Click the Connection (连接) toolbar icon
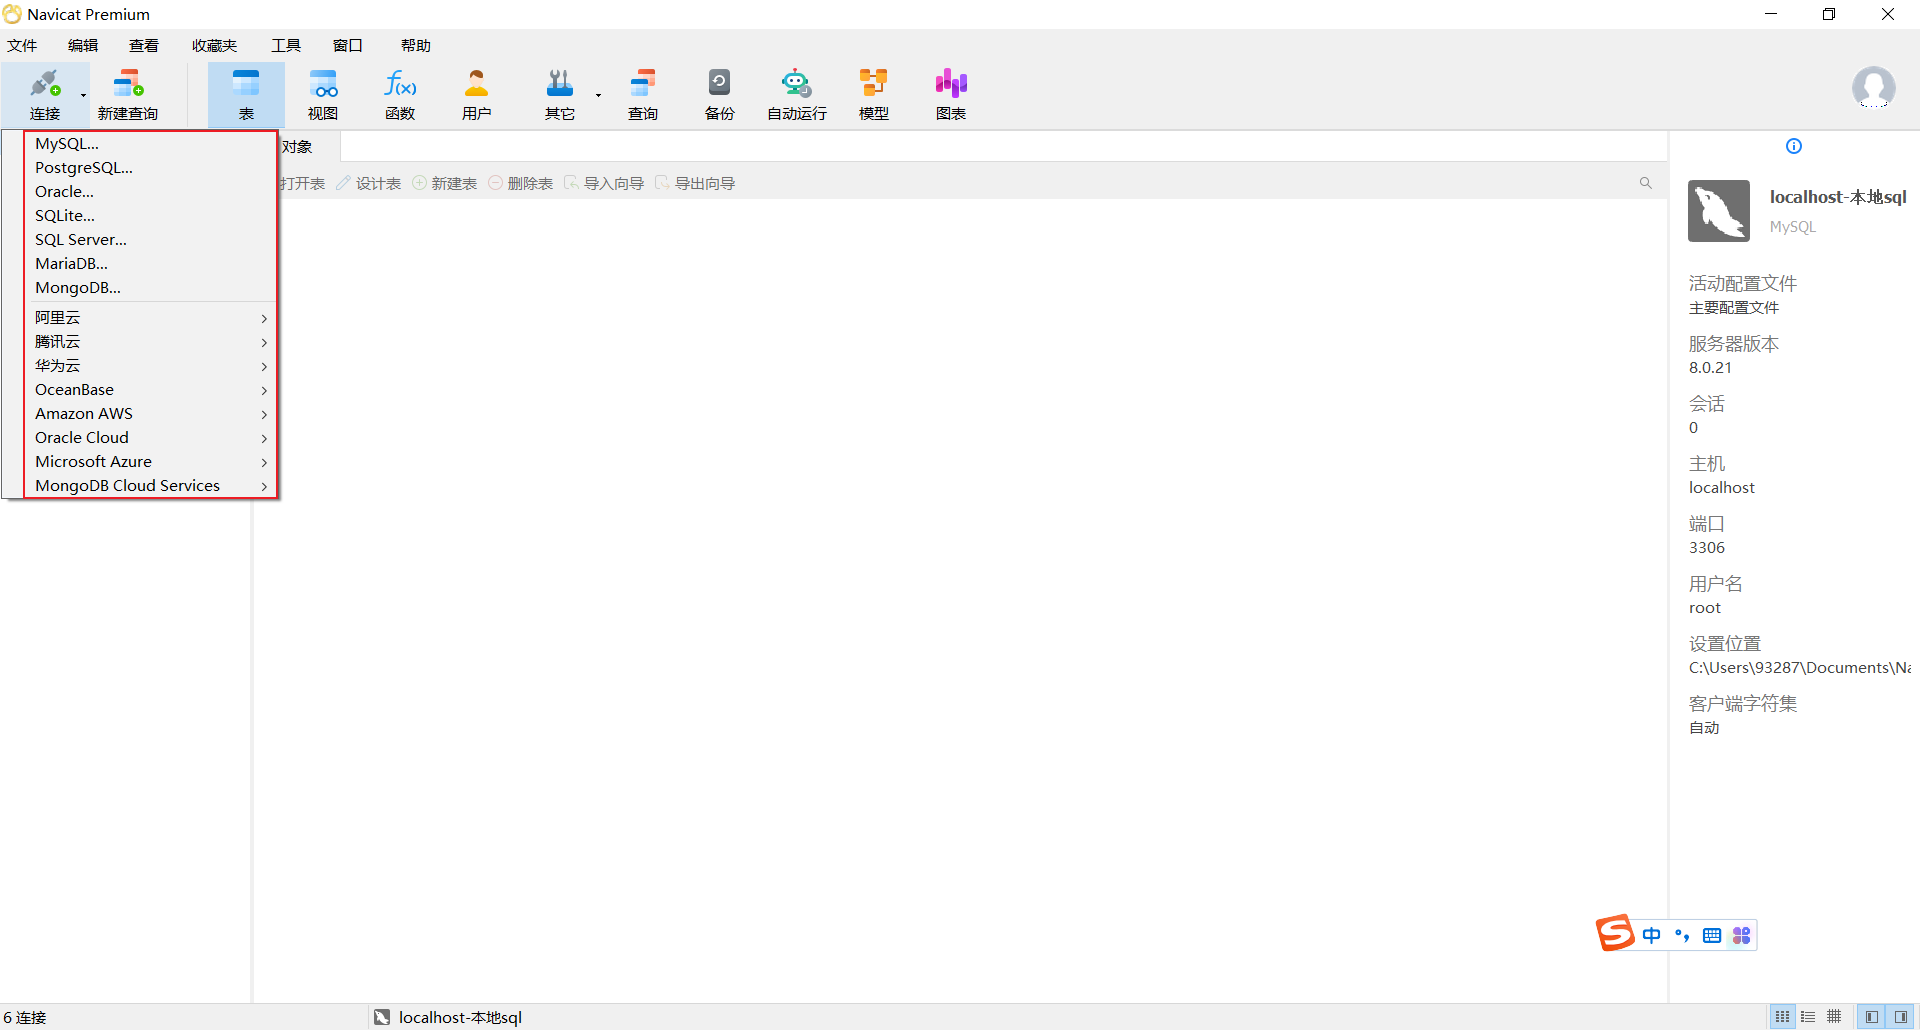1920x1030 pixels. 45,95
